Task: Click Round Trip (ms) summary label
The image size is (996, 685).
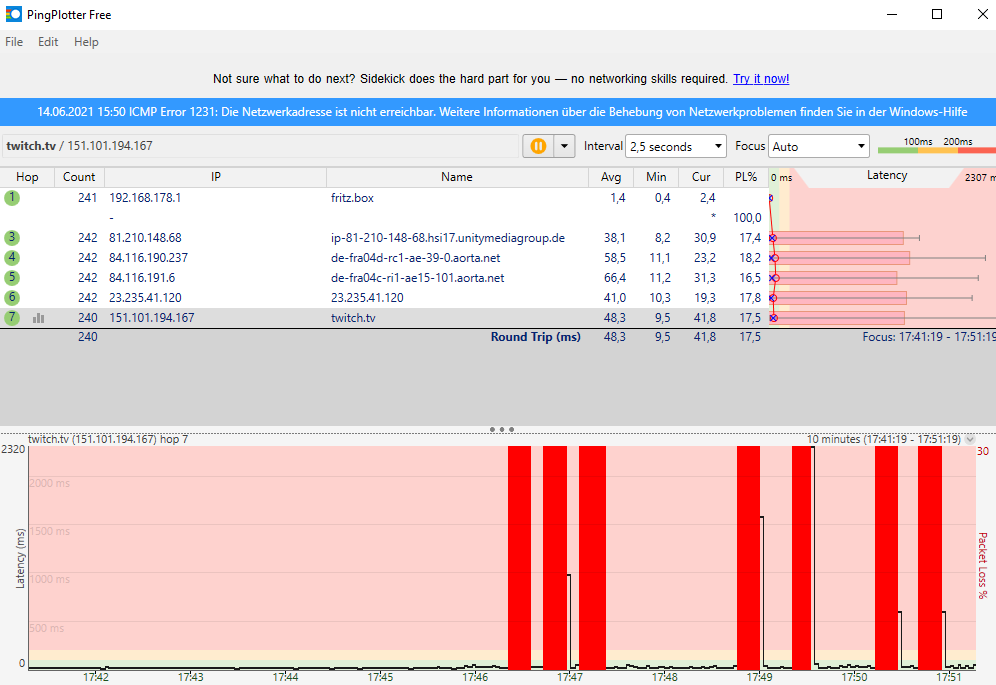Action: [x=535, y=337]
